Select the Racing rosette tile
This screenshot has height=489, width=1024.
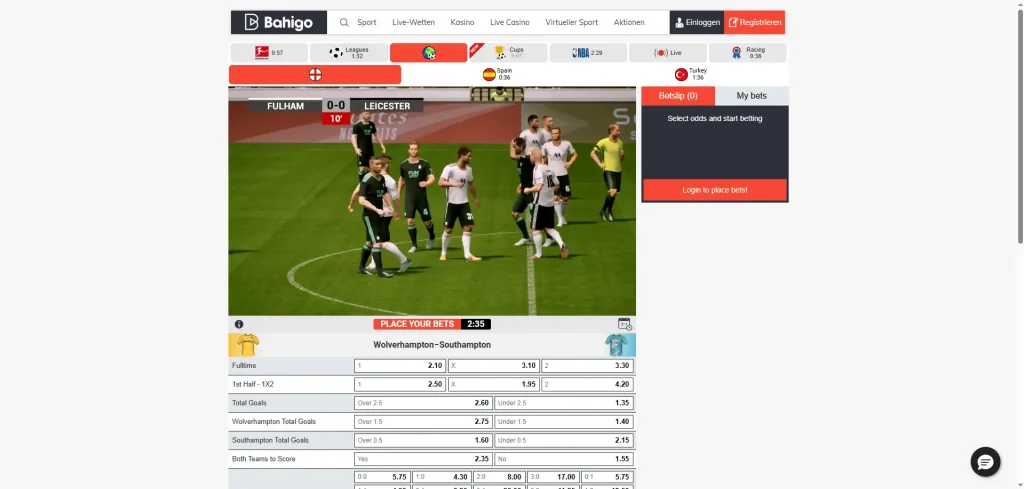point(748,53)
